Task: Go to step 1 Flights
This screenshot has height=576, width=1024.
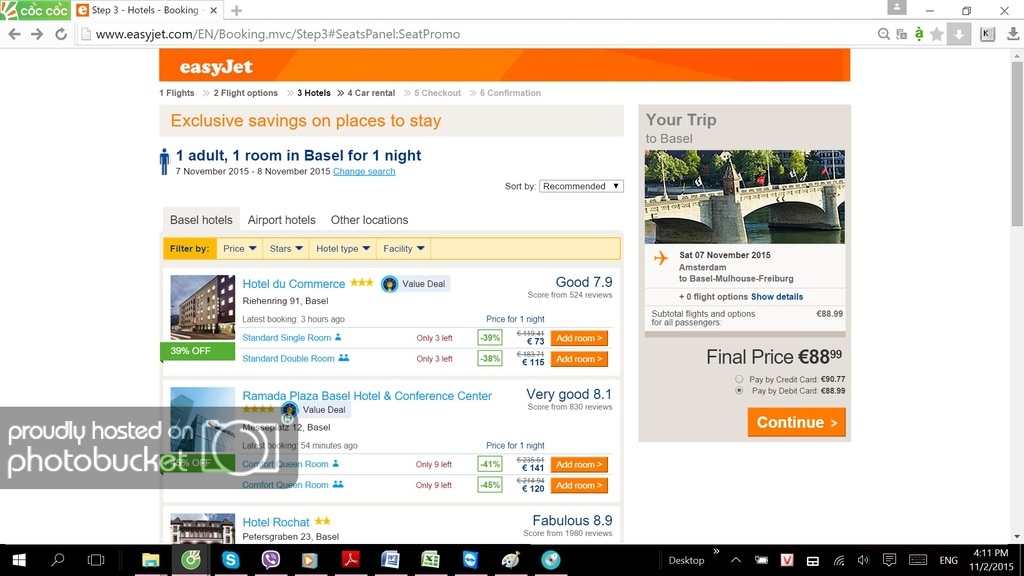Action: (x=177, y=93)
